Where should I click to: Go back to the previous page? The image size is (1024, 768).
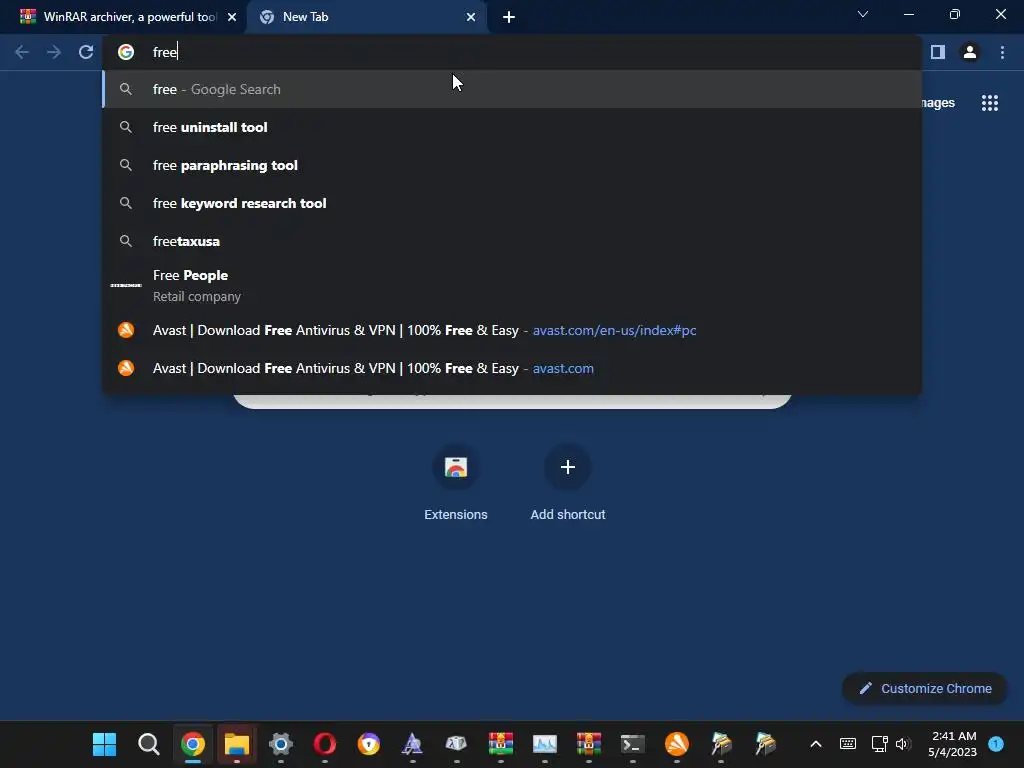coord(22,52)
